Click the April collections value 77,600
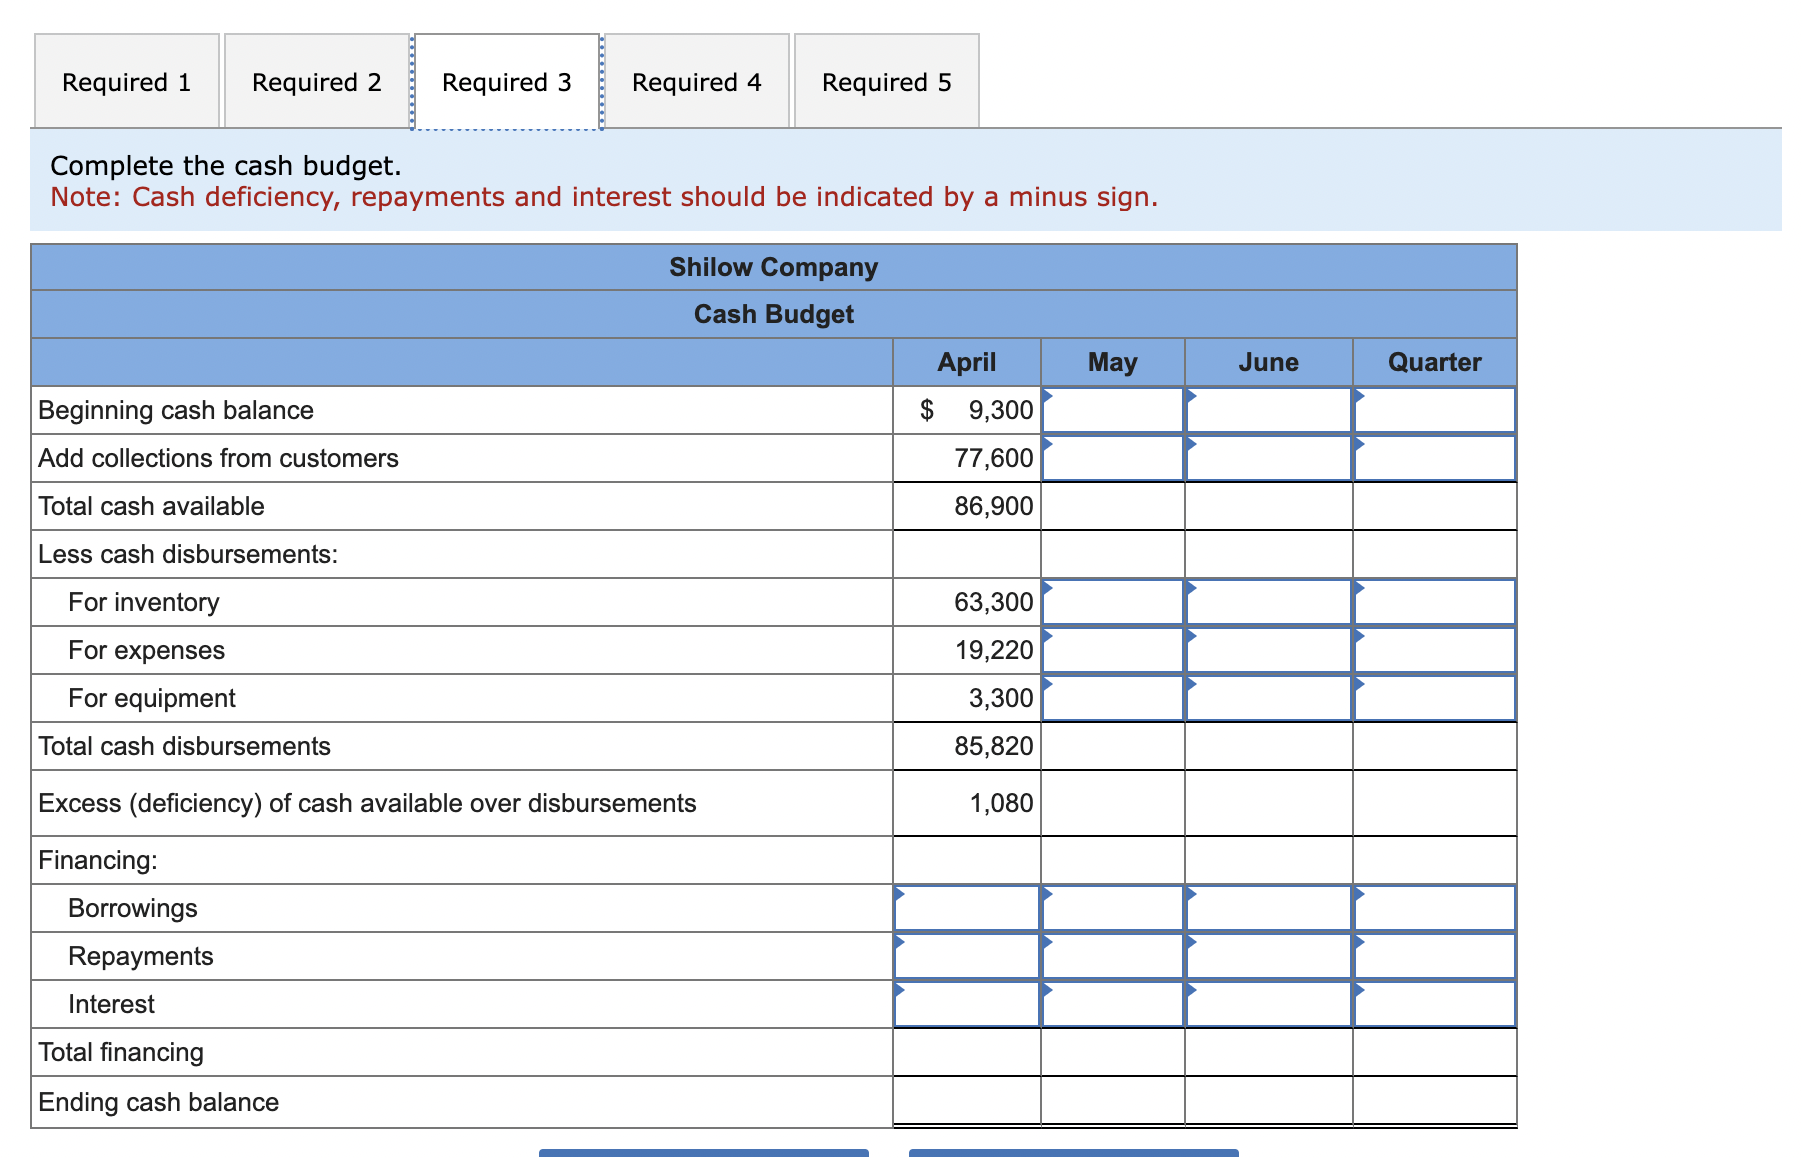1802x1158 pixels. [x=994, y=458]
